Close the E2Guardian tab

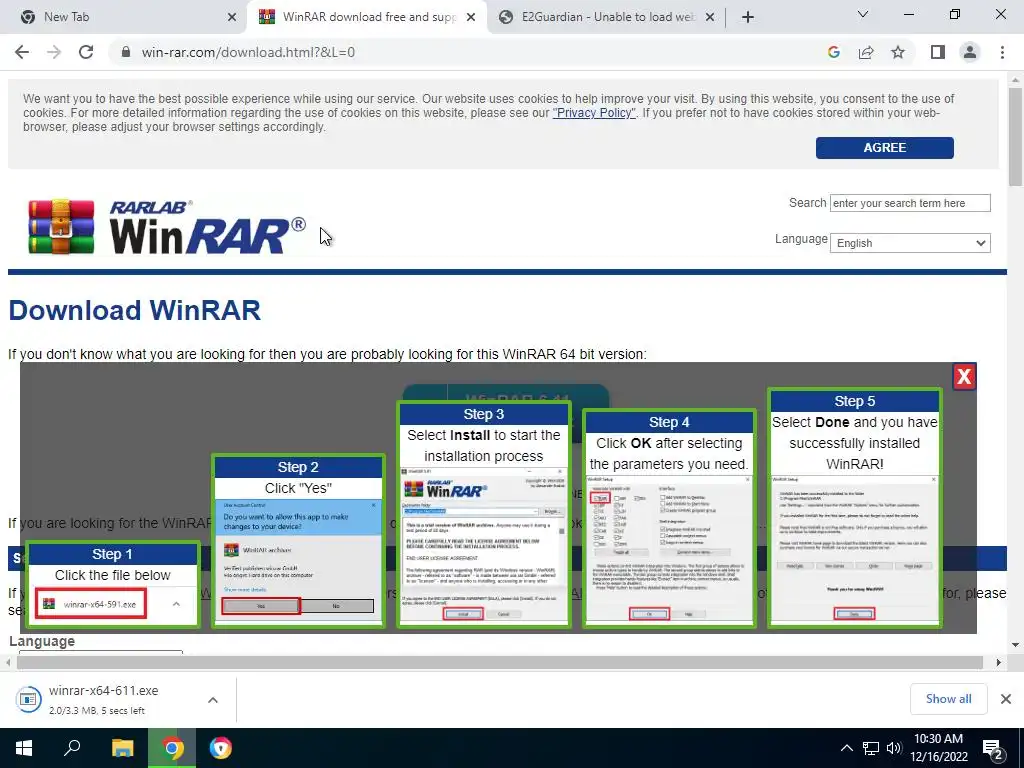pyautogui.click(x=711, y=18)
